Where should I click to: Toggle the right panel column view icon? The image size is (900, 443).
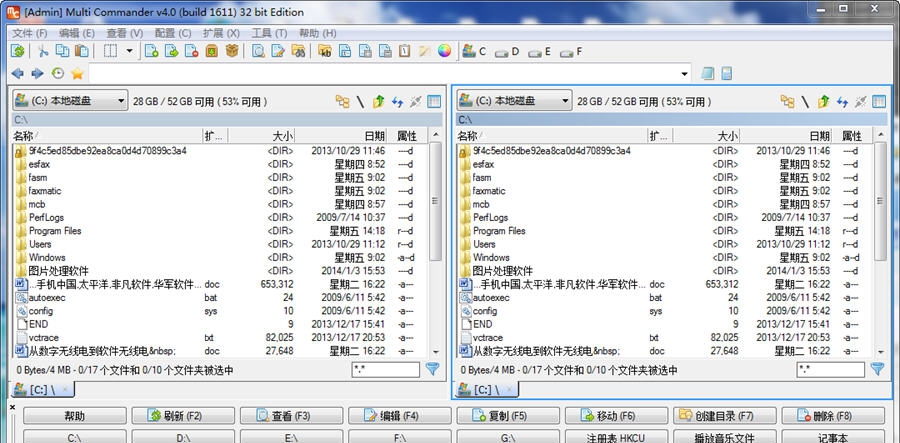point(879,102)
